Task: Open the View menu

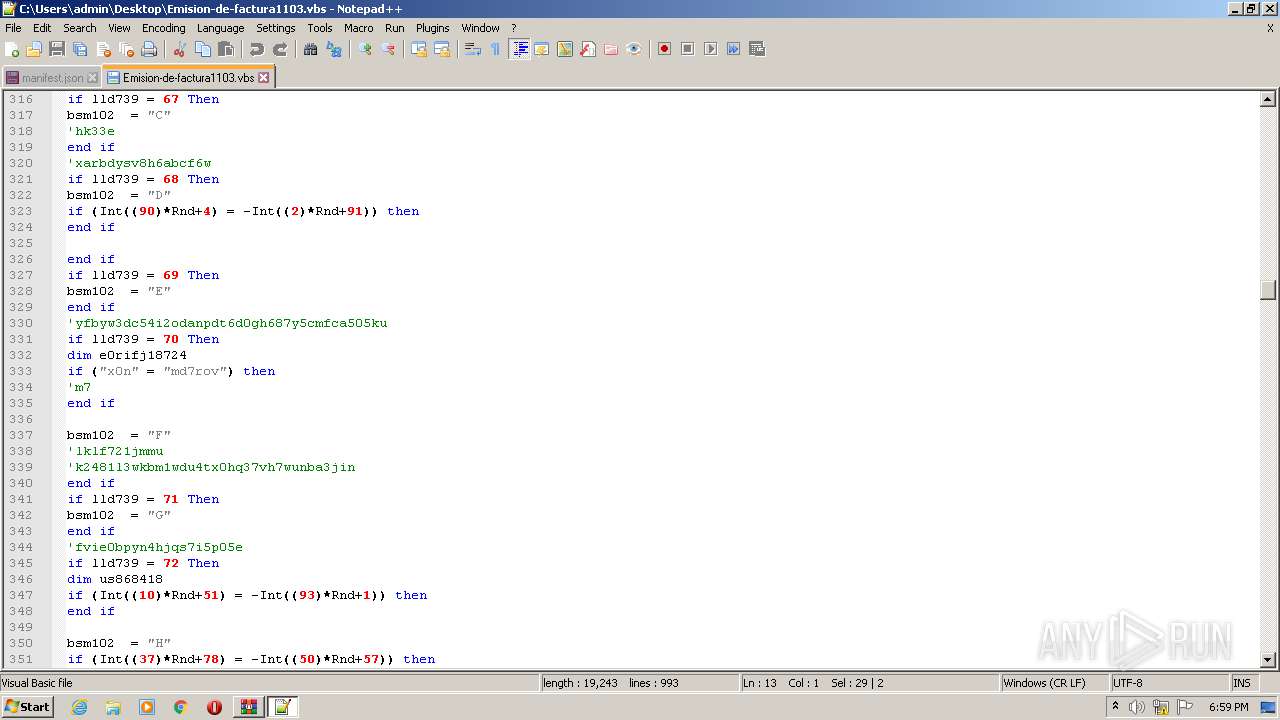Action: (x=119, y=28)
